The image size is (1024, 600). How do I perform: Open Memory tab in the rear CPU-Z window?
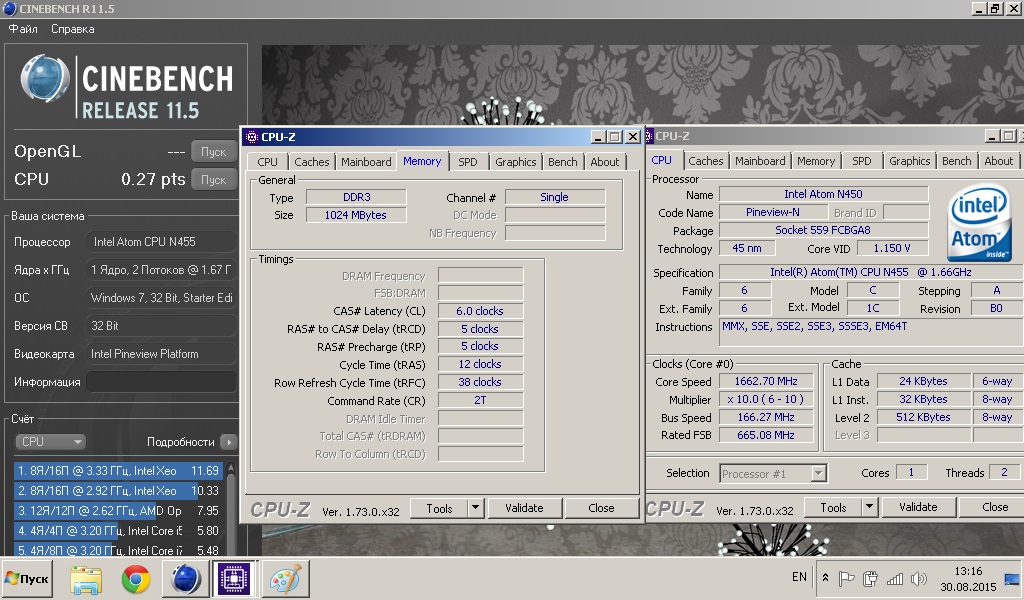(816, 161)
